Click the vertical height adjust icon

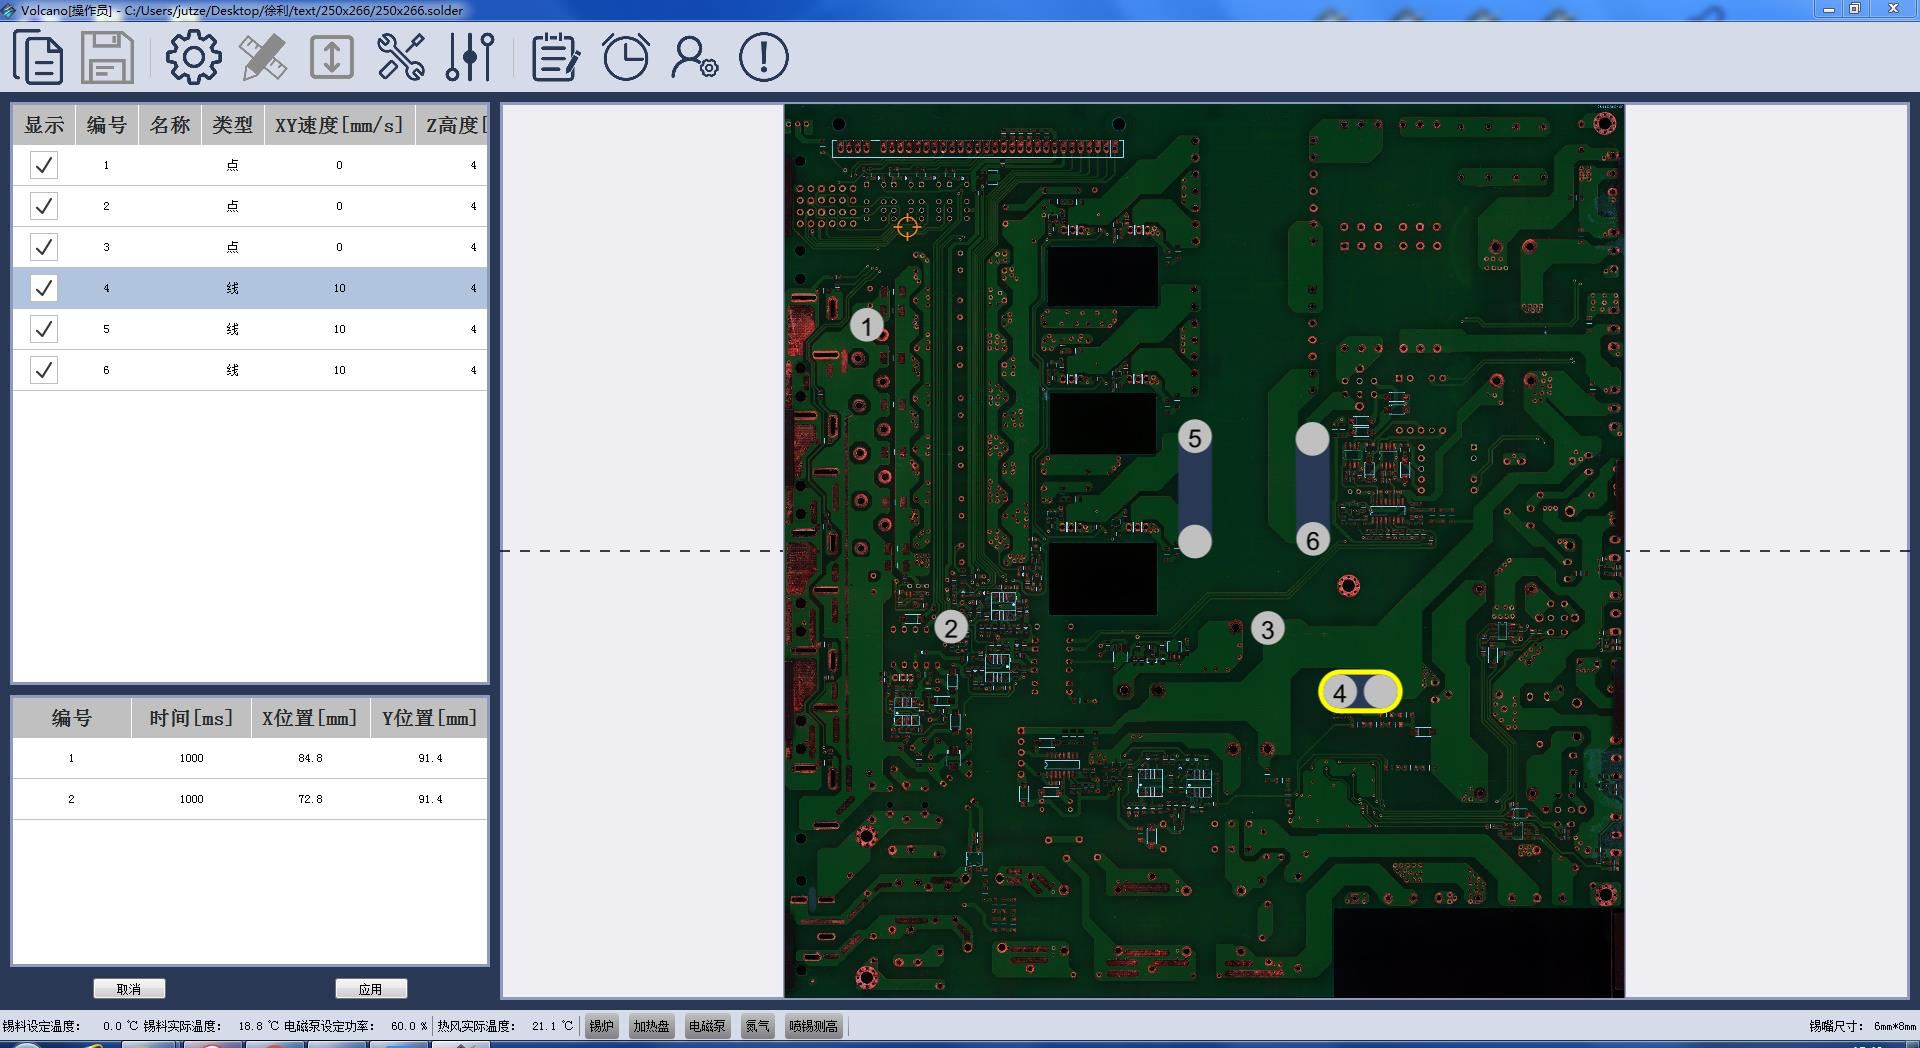click(x=332, y=57)
